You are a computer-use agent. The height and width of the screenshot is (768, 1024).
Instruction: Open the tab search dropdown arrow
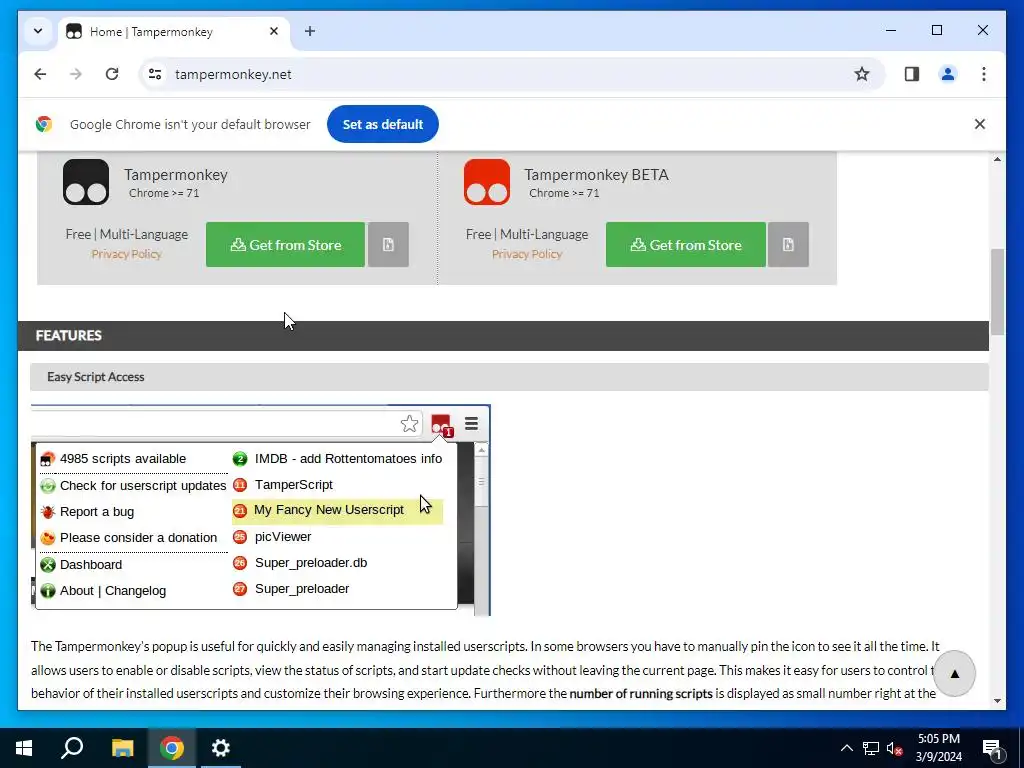point(38,31)
